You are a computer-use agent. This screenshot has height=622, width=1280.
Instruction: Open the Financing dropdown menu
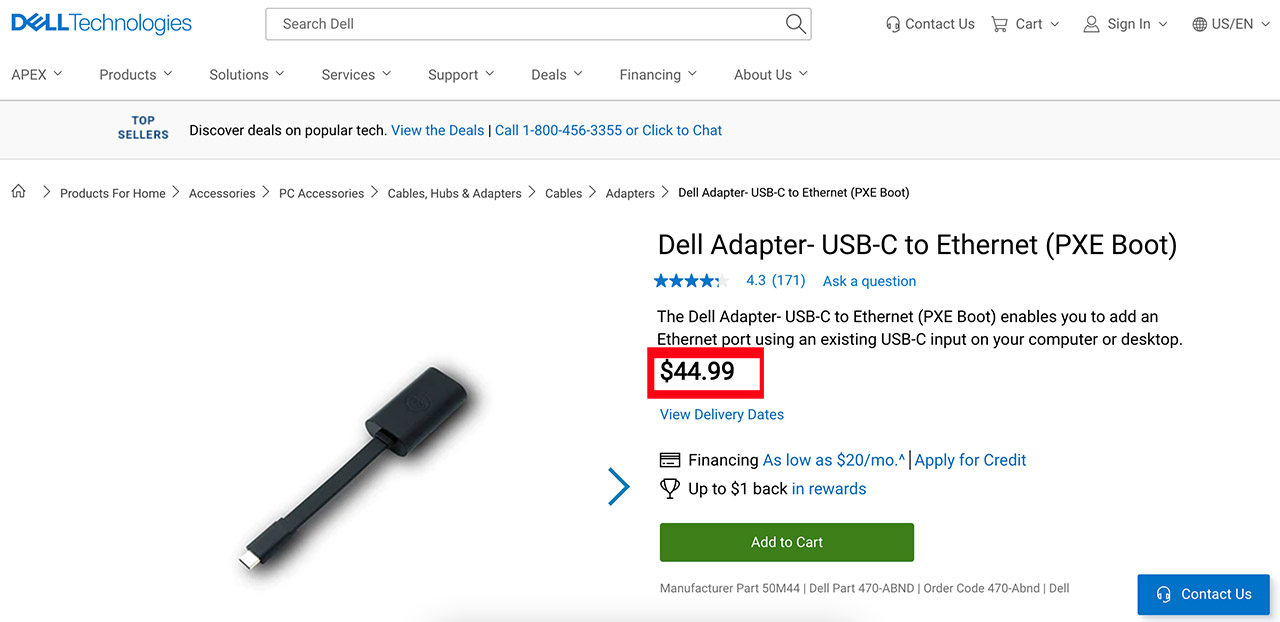[657, 75]
